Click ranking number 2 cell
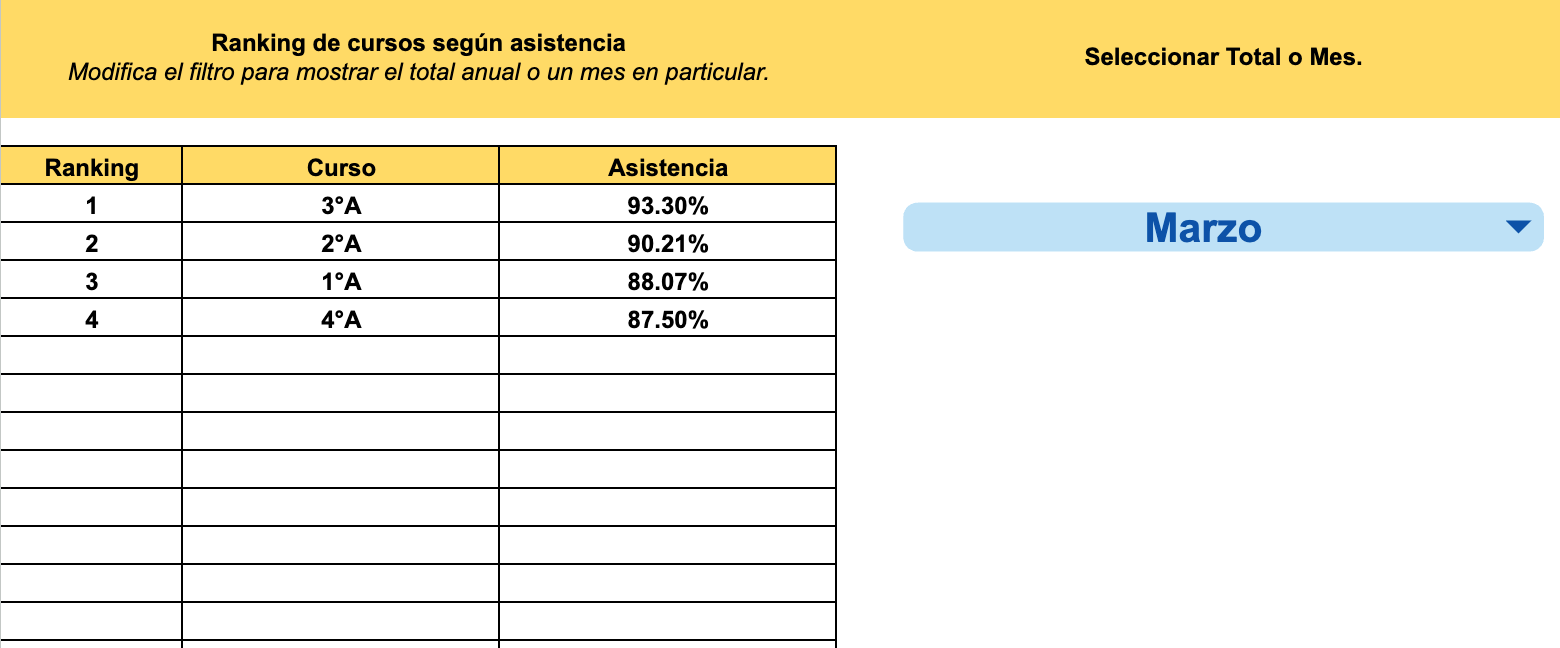 point(92,244)
